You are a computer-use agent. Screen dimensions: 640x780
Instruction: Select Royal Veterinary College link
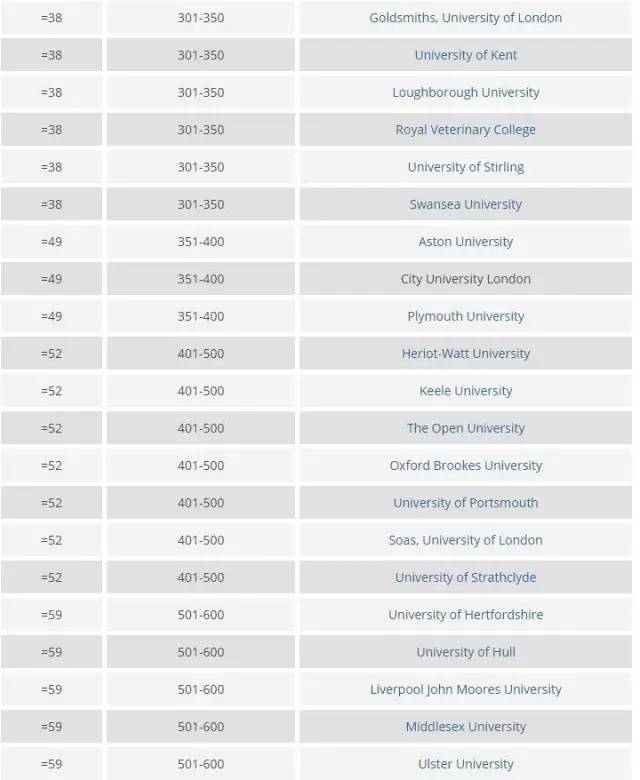[465, 130]
